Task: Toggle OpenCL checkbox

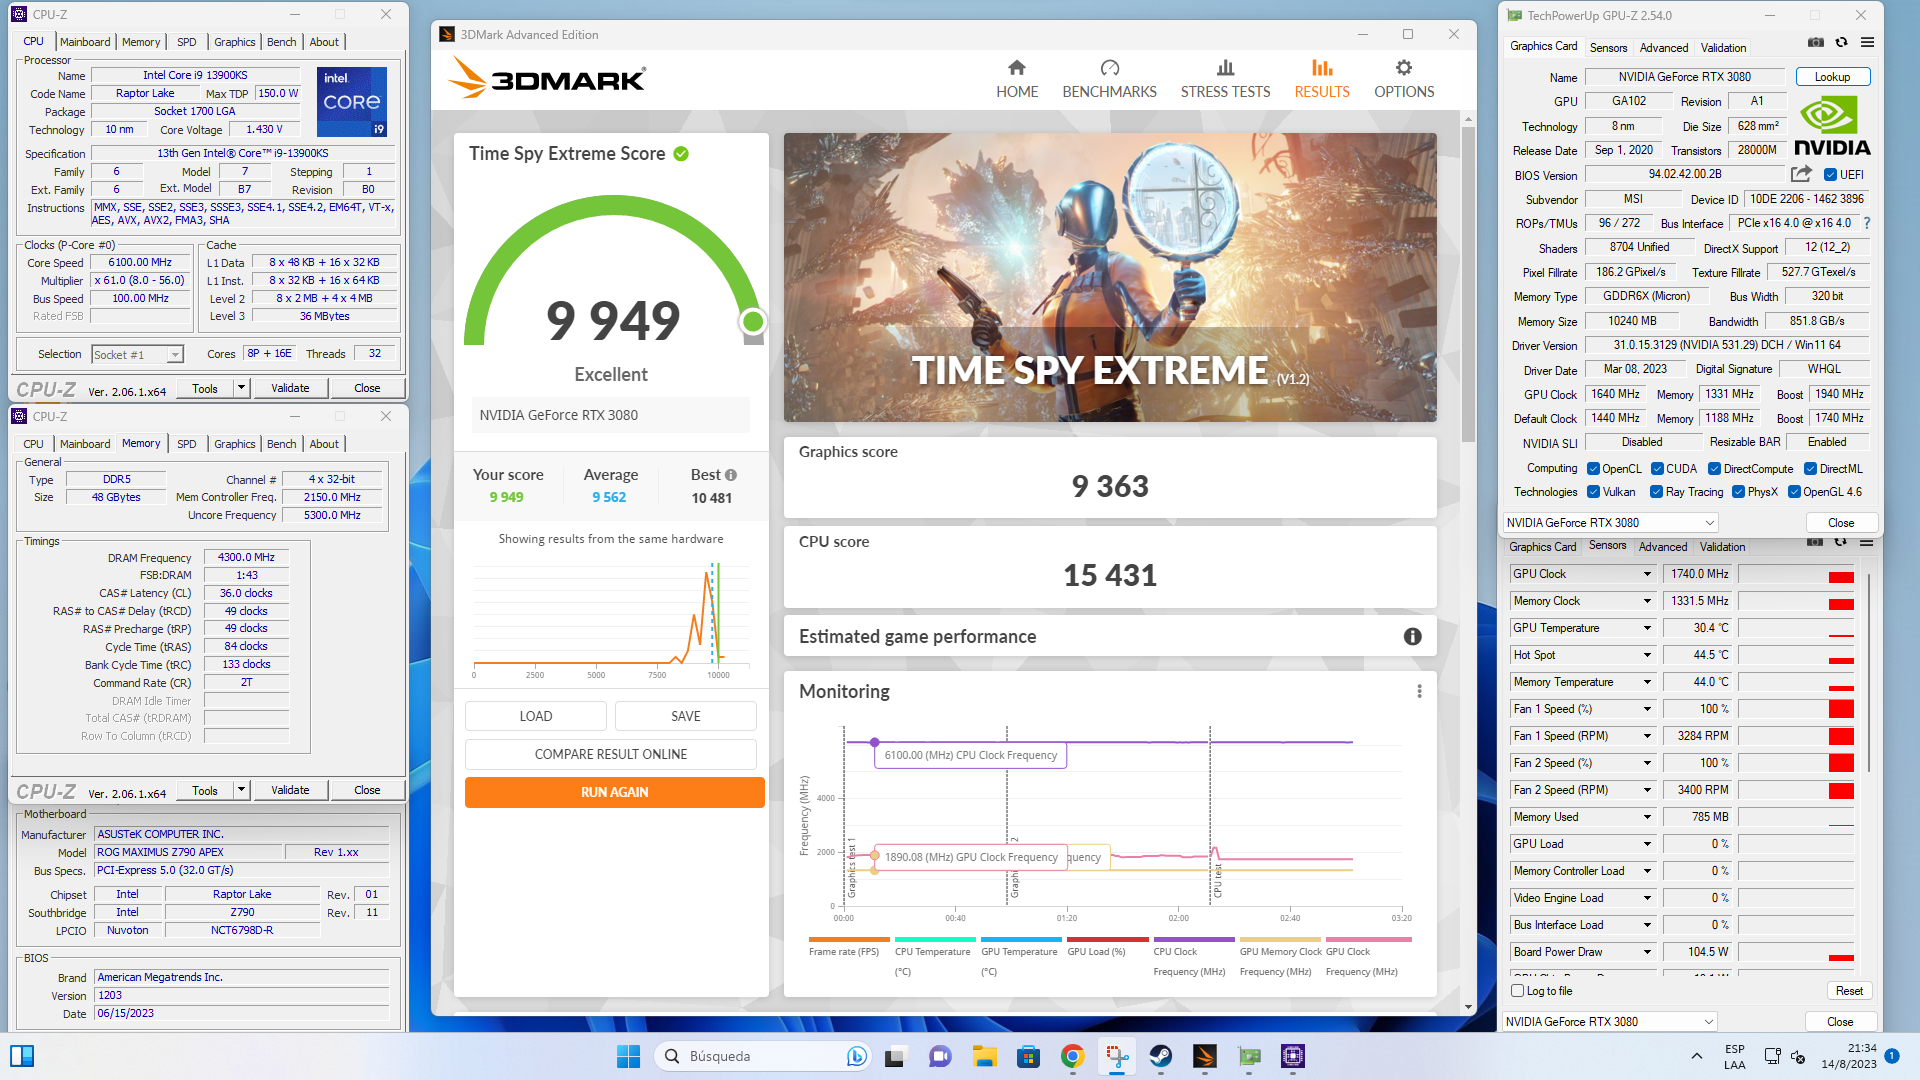Action: 1593,469
